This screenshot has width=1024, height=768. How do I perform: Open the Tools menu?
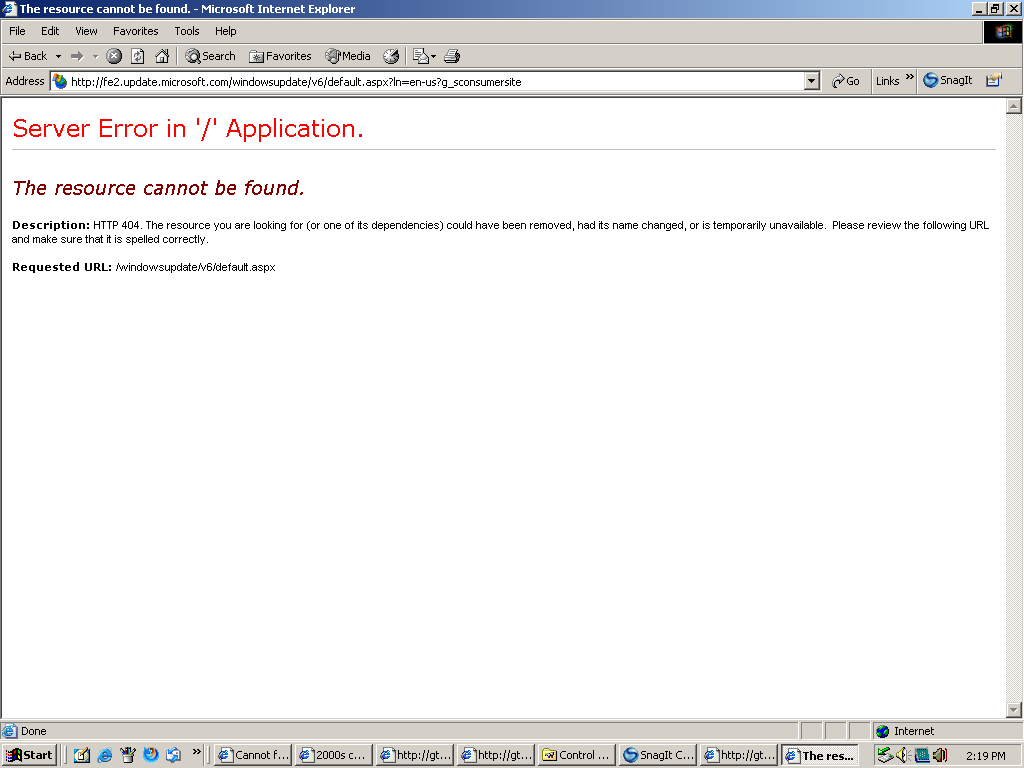[186, 31]
